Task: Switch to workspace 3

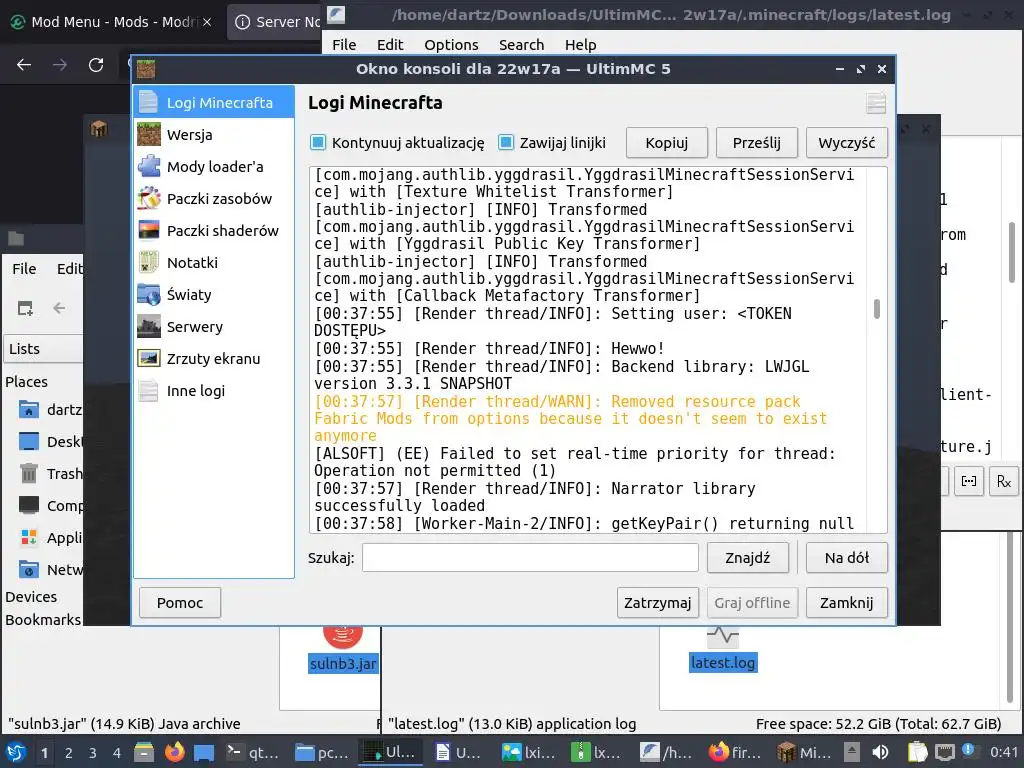Action: [x=93, y=753]
